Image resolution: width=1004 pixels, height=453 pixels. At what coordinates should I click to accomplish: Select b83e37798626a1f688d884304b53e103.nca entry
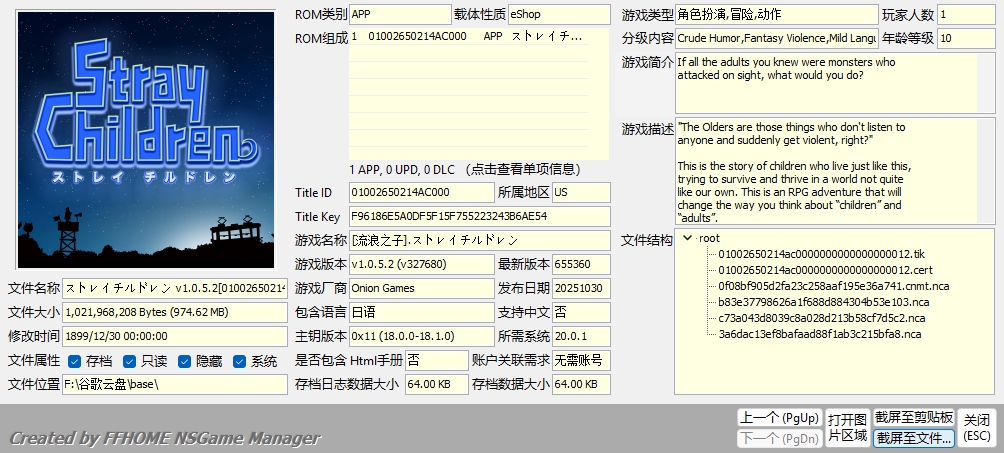click(x=823, y=302)
